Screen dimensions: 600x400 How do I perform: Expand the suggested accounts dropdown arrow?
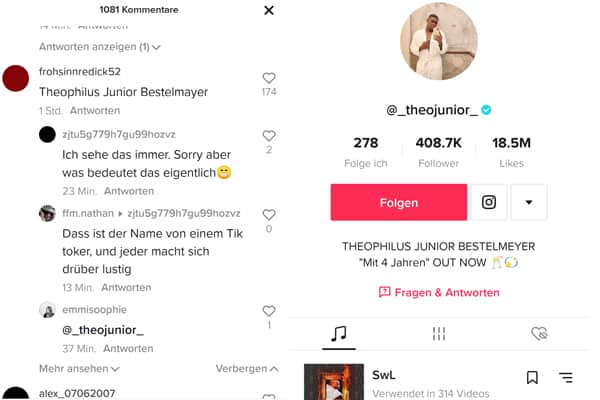point(529,202)
